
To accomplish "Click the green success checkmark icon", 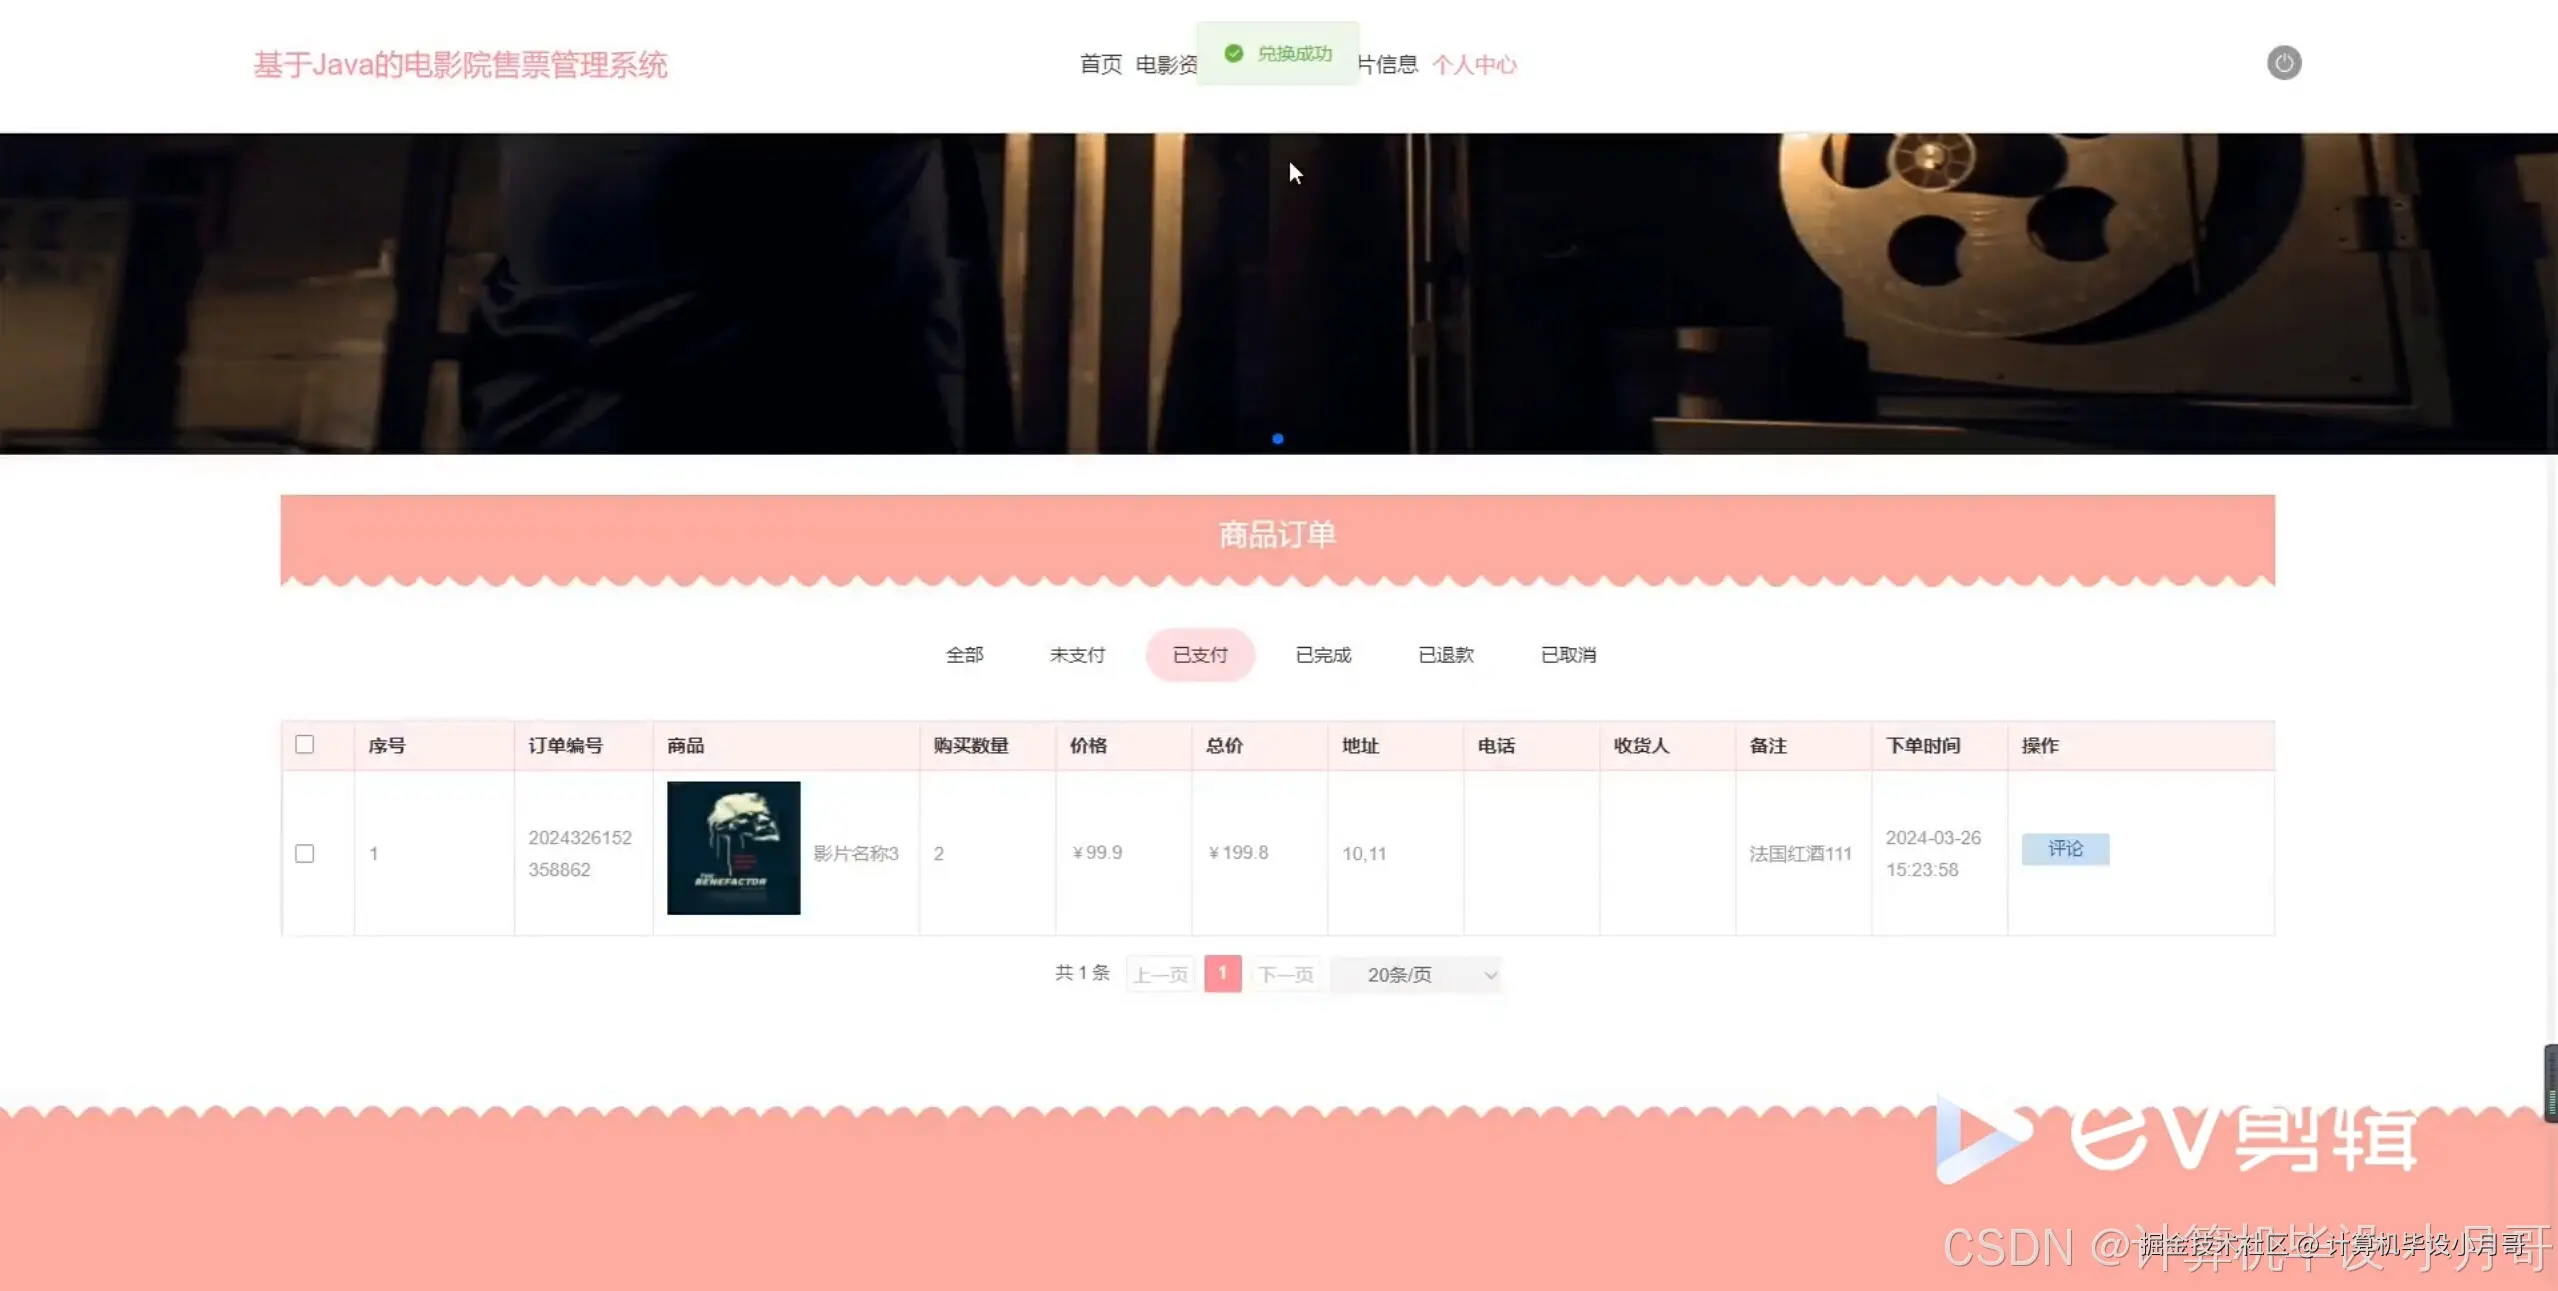I will [x=1233, y=53].
